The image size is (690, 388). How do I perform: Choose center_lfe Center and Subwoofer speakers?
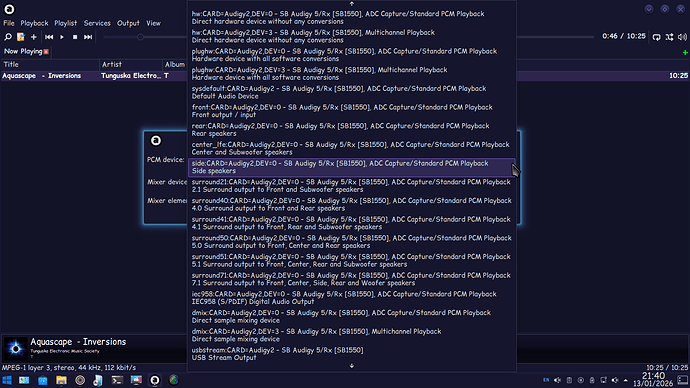pos(352,148)
